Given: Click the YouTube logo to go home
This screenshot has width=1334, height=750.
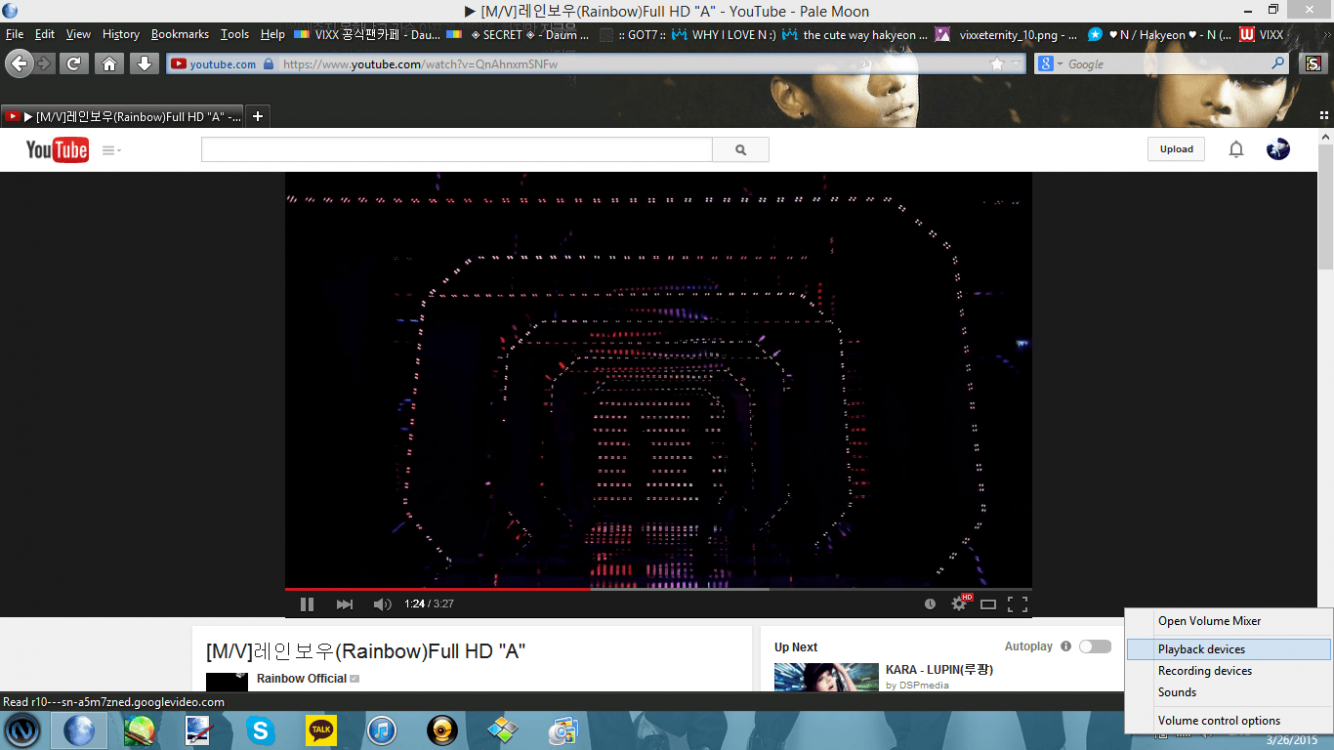Looking at the screenshot, I should pyautogui.click(x=55, y=149).
